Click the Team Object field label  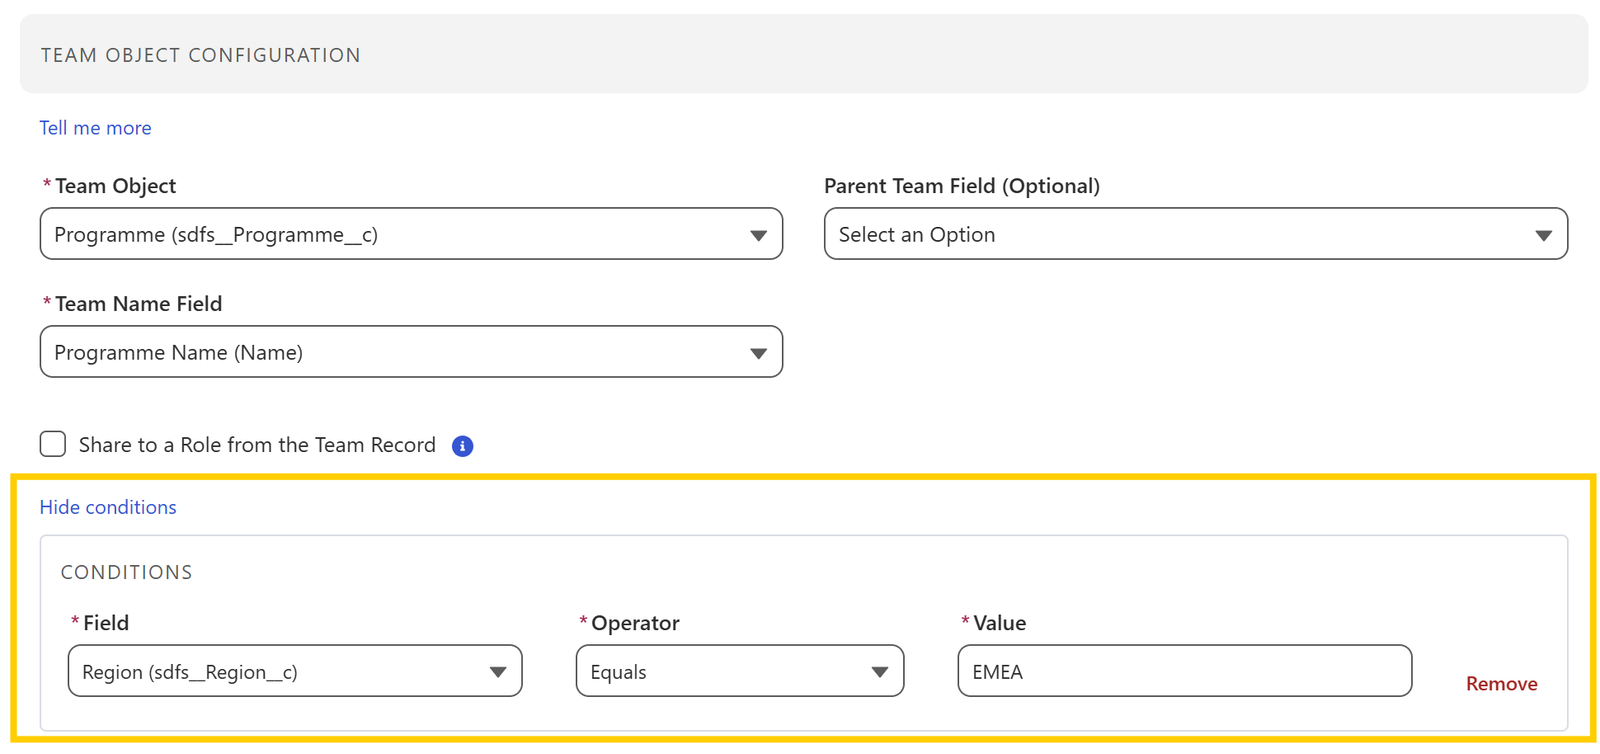pyautogui.click(x=115, y=186)
